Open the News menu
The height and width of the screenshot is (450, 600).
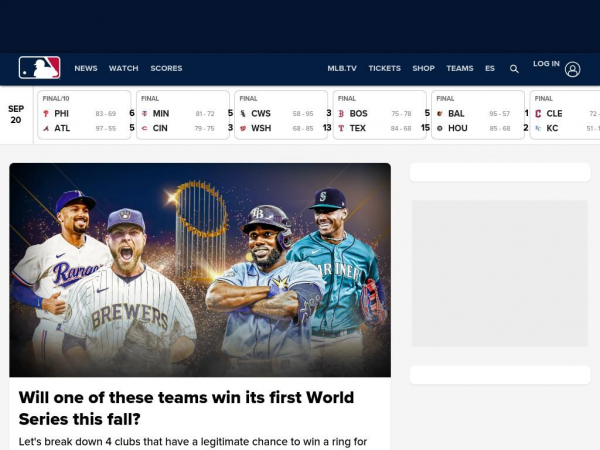click(x=86, y=68)
